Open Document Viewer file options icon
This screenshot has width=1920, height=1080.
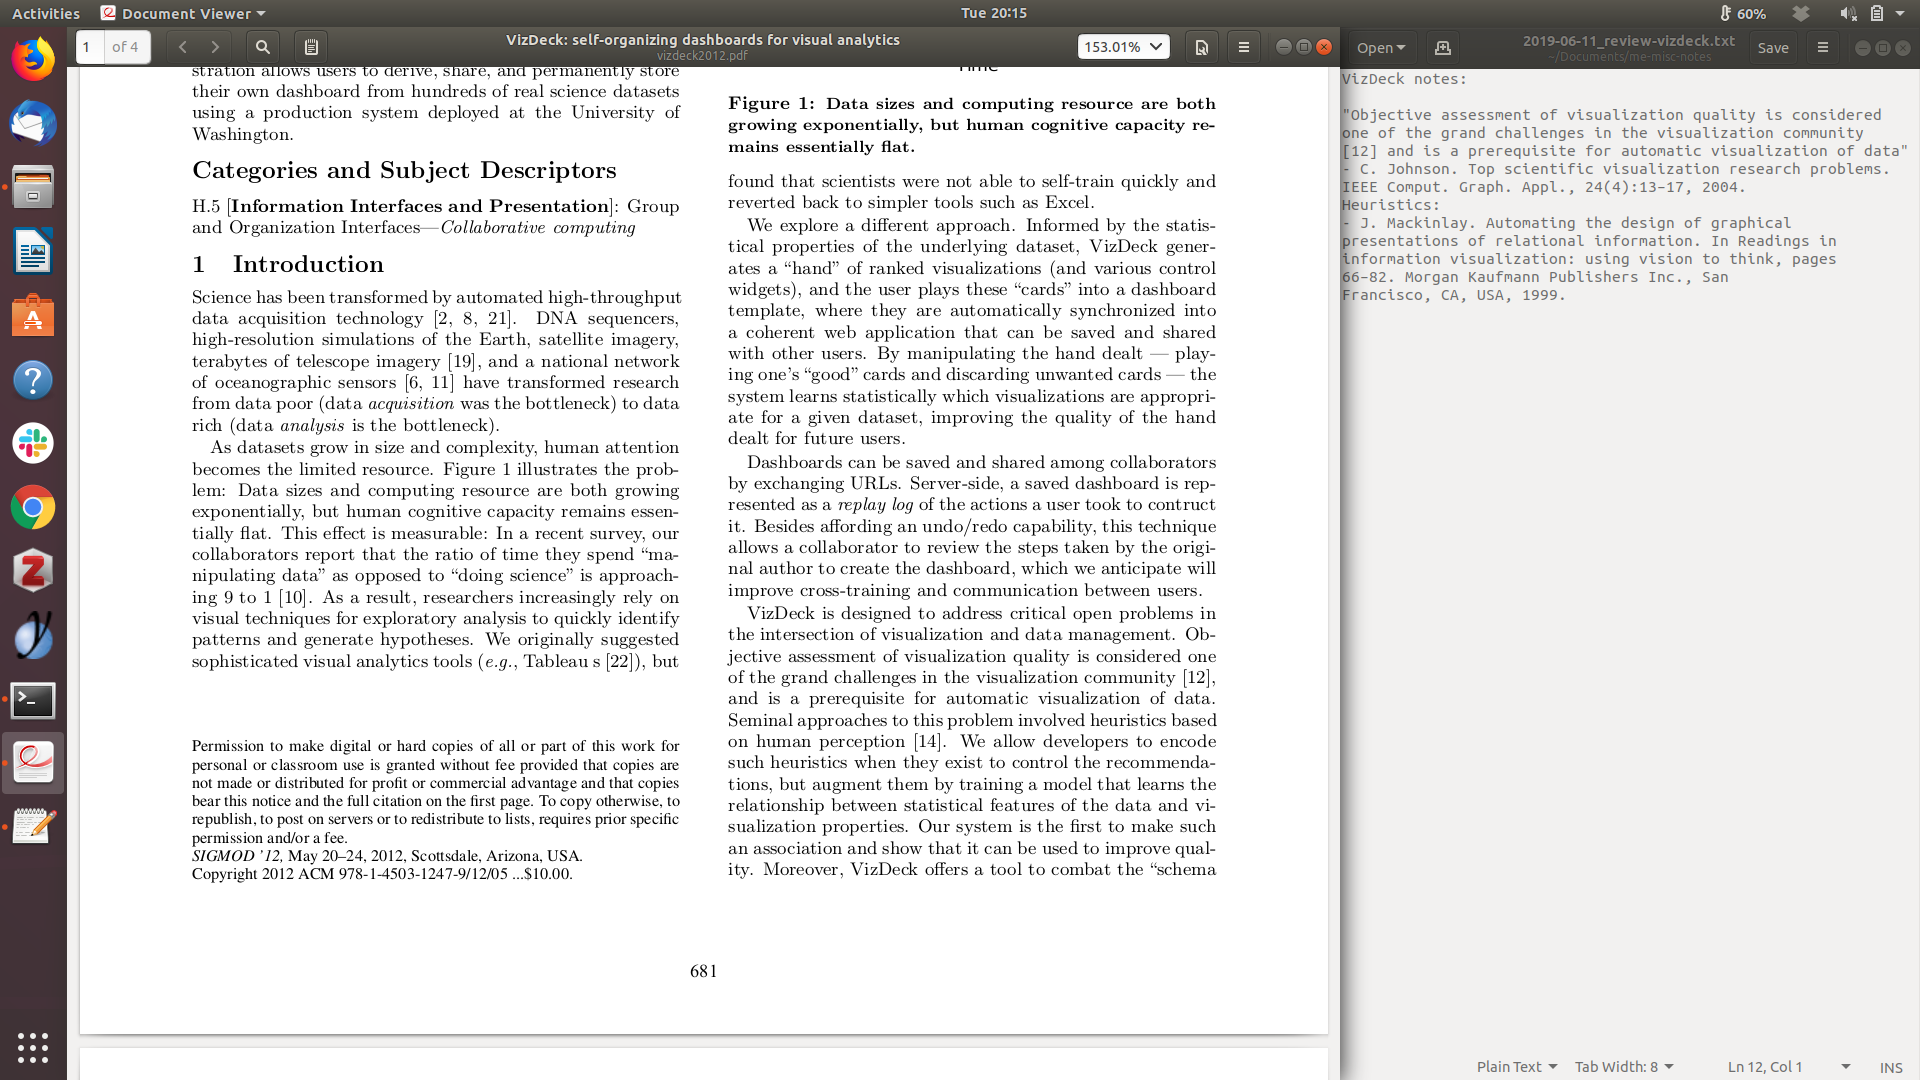click(x=1201, y=47)
